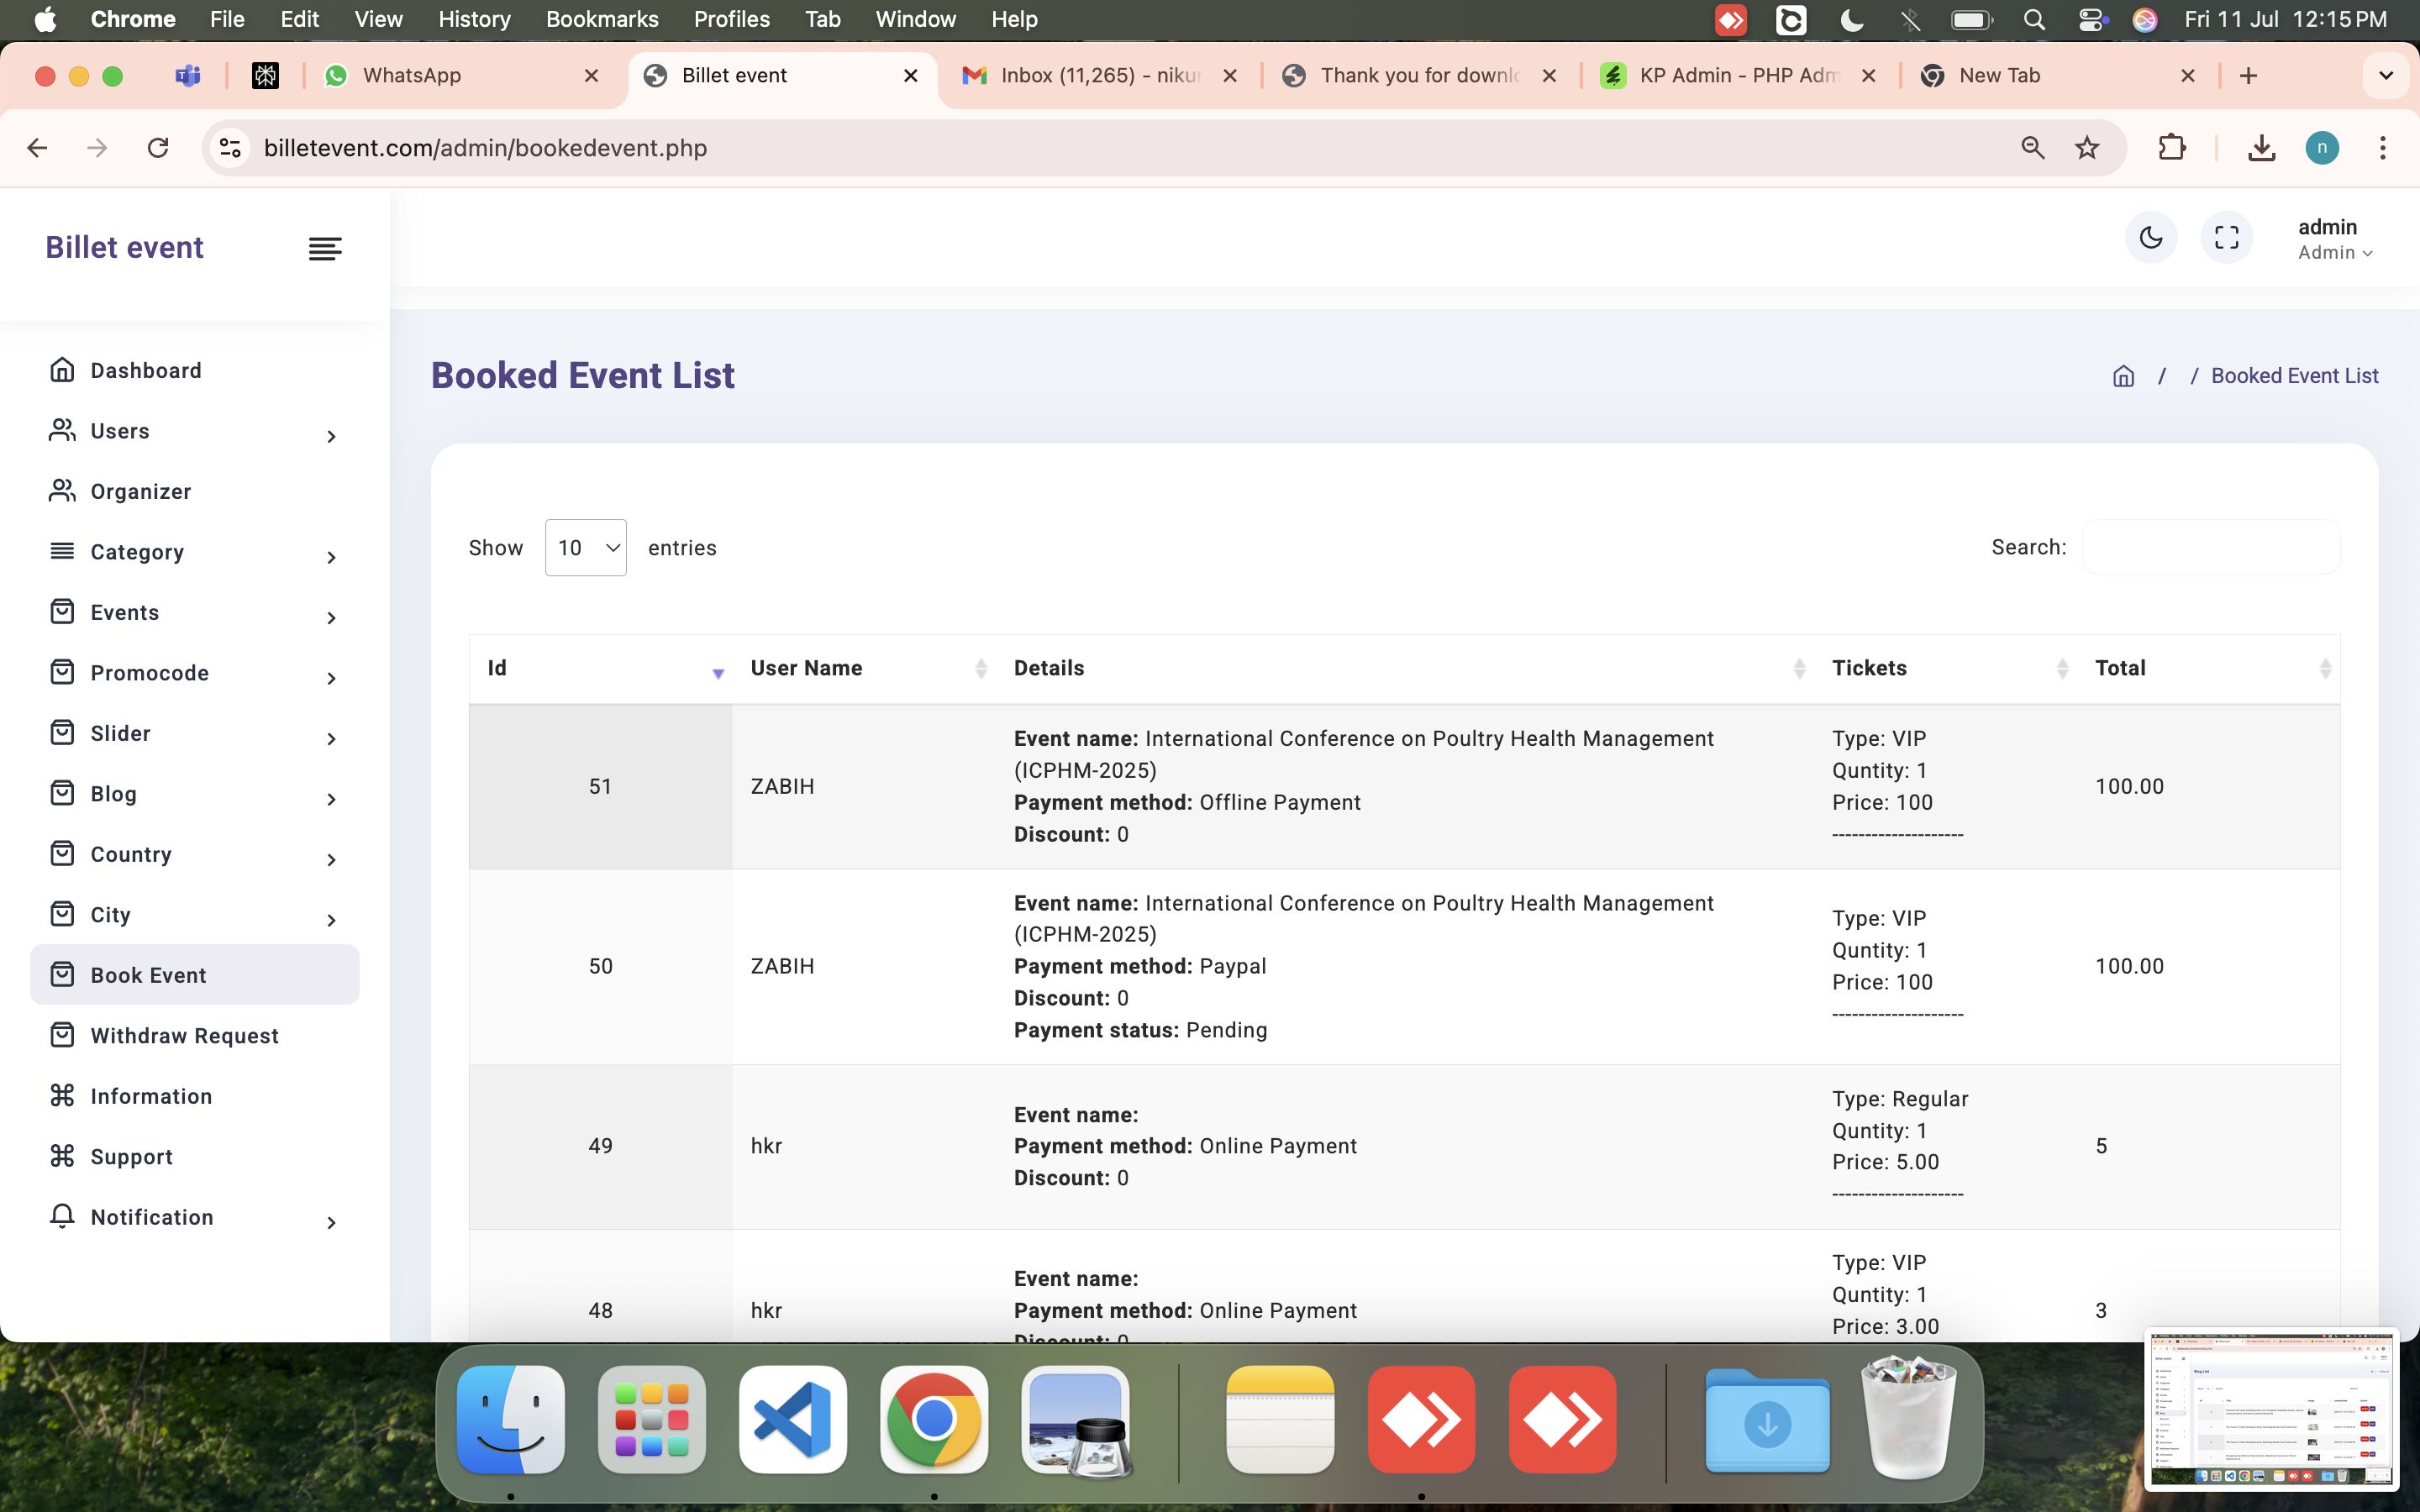
Task: Collapse sidebar with the hamburger icon
Action: tap(325, 248)
